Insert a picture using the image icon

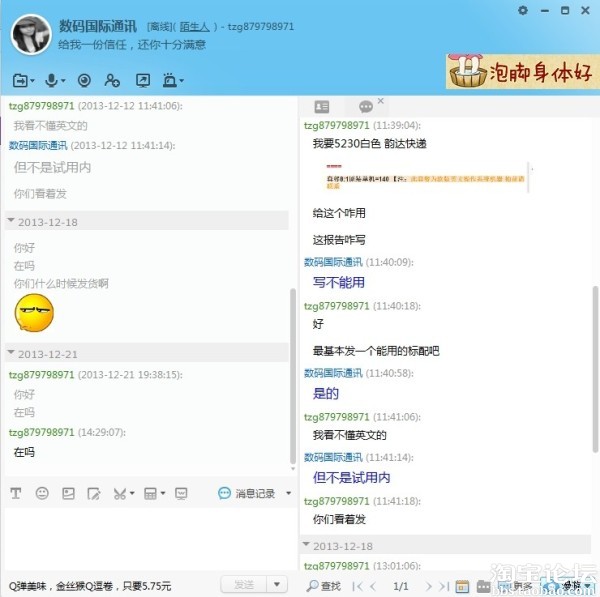pos(68,494)
